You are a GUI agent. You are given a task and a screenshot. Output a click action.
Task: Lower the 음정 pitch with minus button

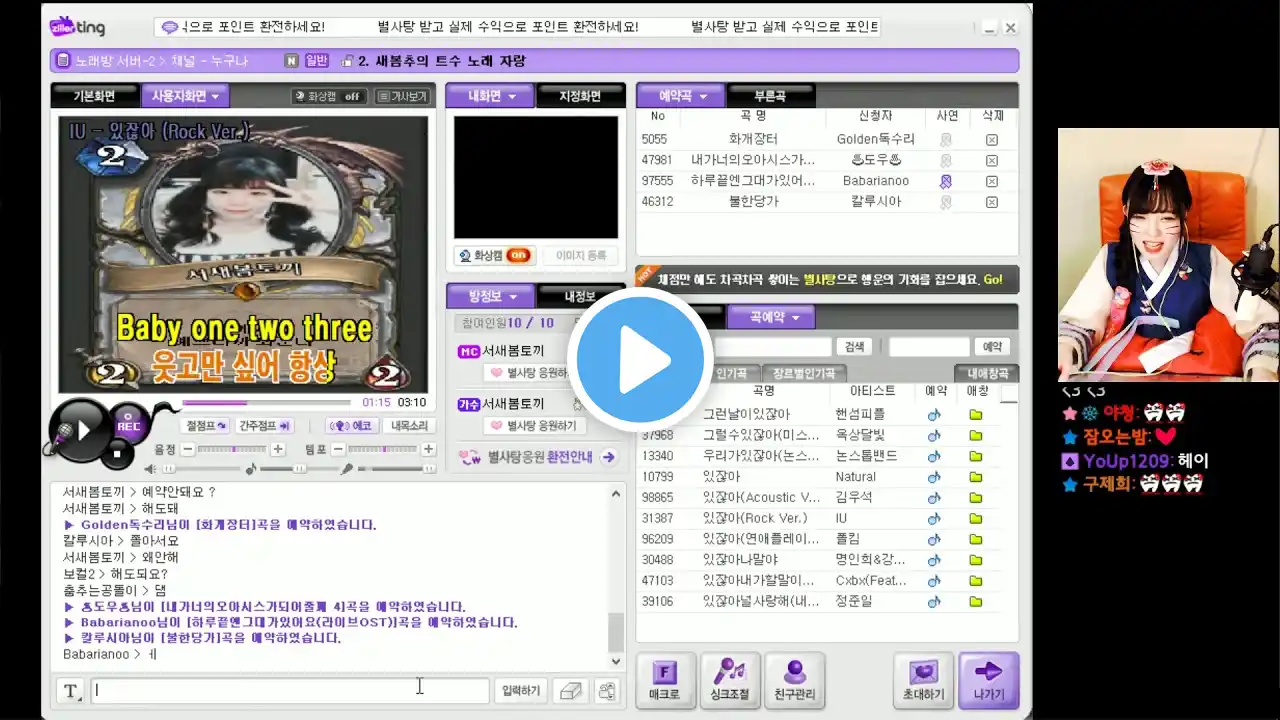[x=188, y=450]
